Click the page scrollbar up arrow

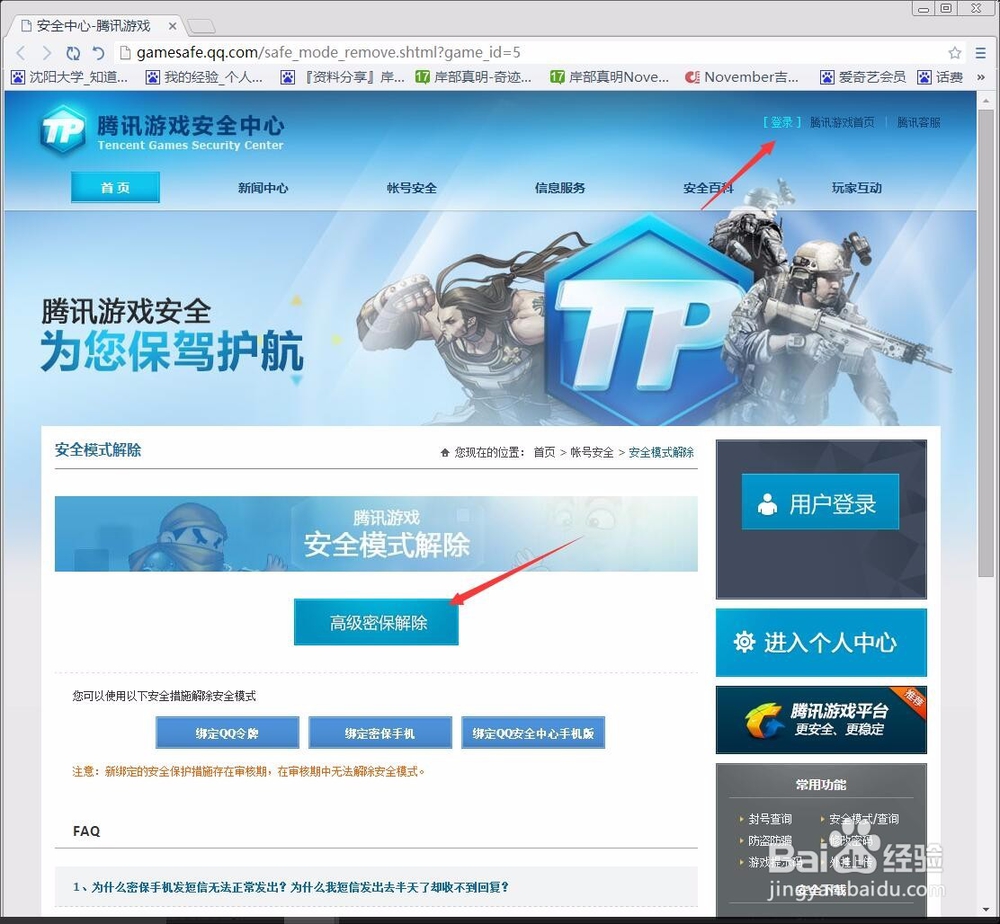[986, 101]
